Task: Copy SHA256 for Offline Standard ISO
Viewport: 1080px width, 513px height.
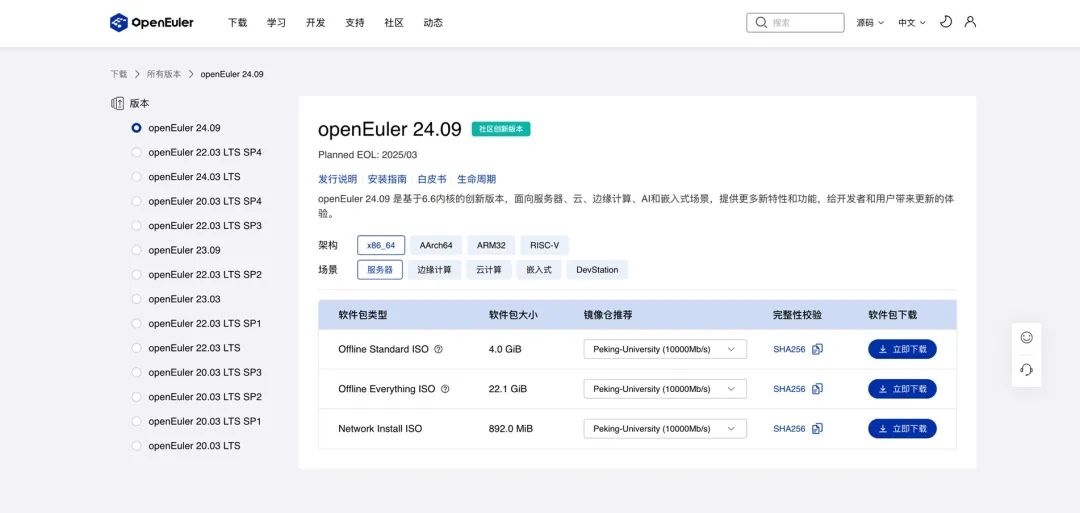Action: tap(817, 349)
